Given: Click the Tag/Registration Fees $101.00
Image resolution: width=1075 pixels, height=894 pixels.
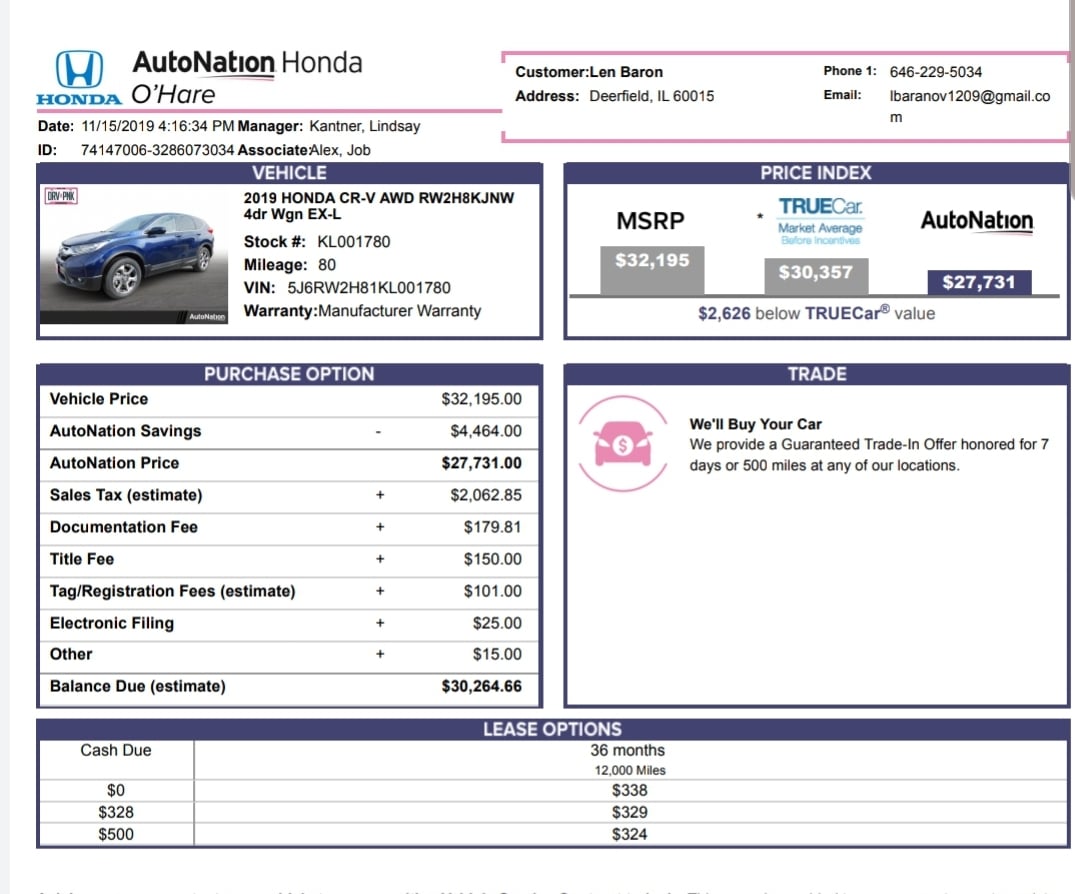Looking at the screenshot, I should point(492,591).
